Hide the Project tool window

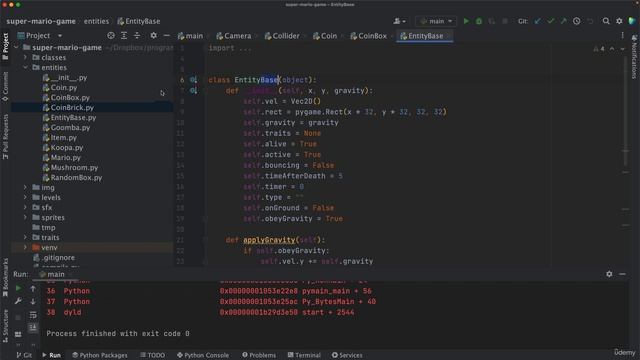click(x=167, y=36)
